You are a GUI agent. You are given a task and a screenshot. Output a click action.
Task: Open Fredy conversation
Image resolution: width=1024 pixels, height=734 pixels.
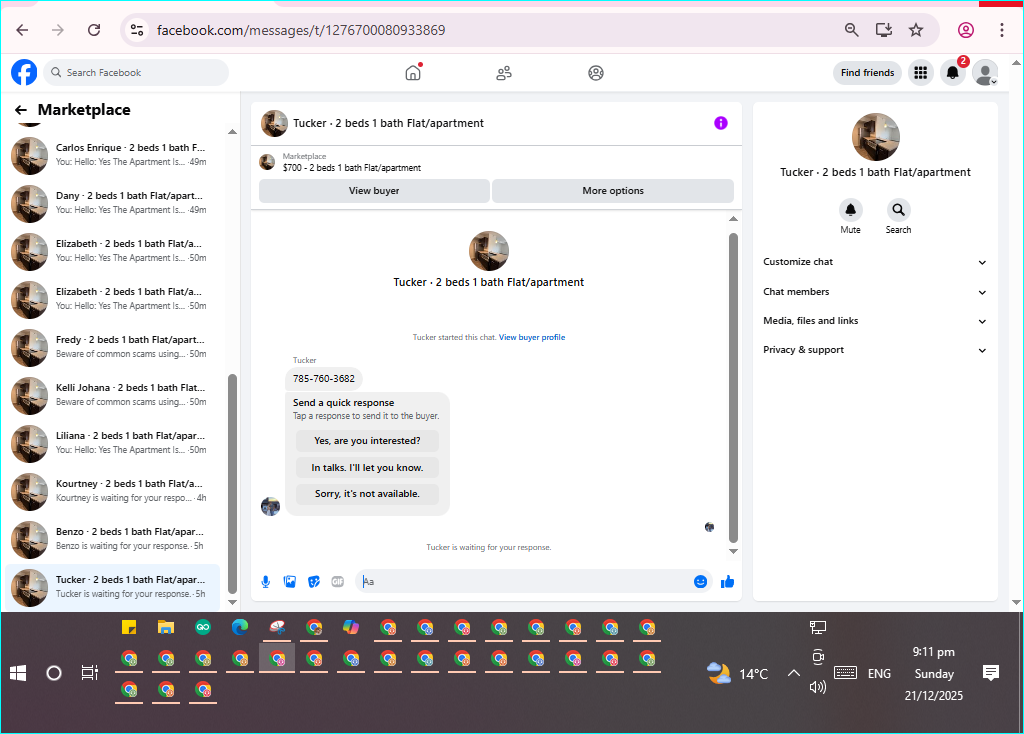click(x=112, y=347)
